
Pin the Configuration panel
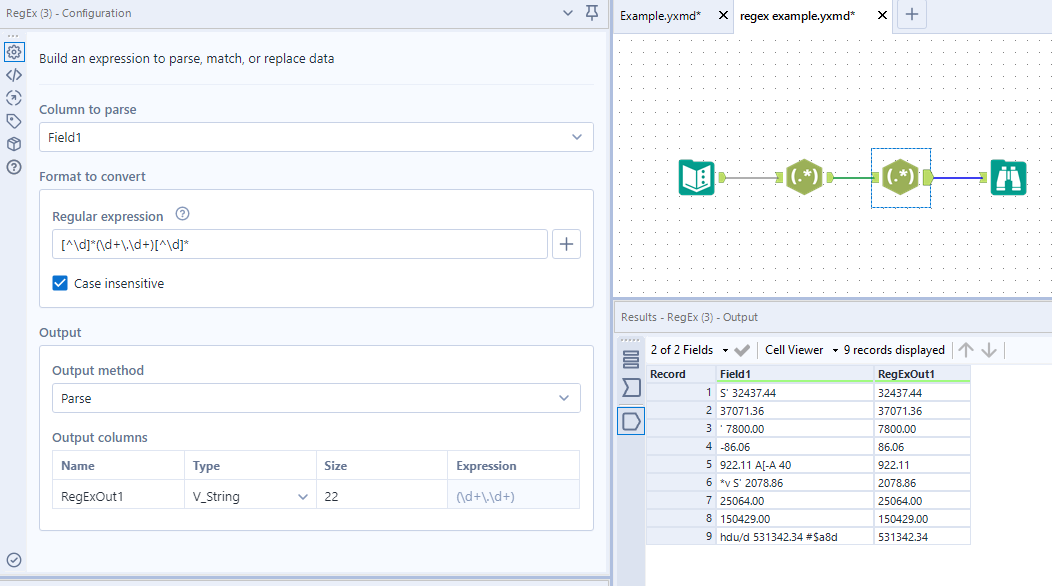[592, 13]
